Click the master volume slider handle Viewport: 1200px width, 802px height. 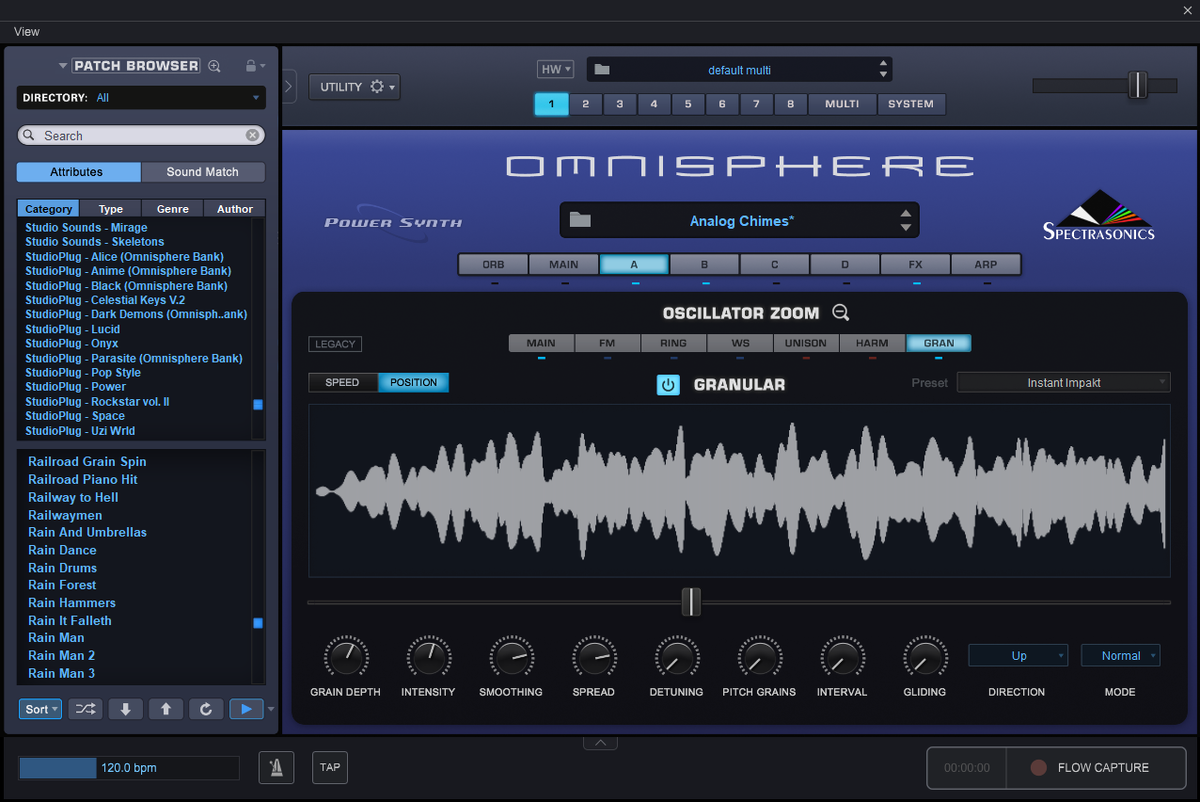tap(1137, 85)
